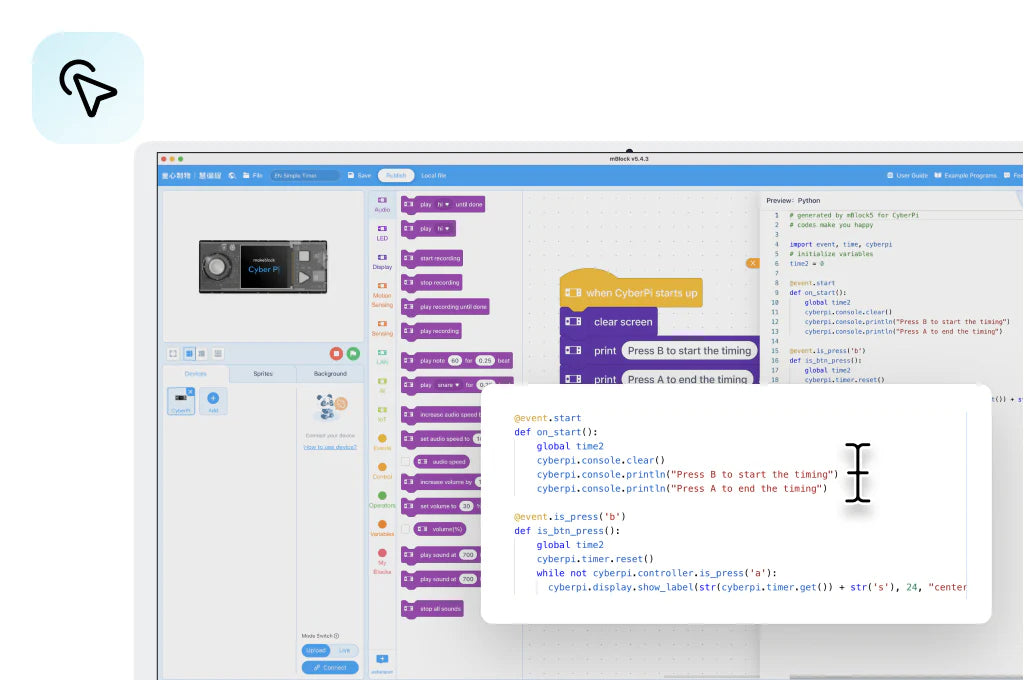Viewport: 1024px width, 680px height.
Task: Select the LED block category
Action: coord(382,232)
